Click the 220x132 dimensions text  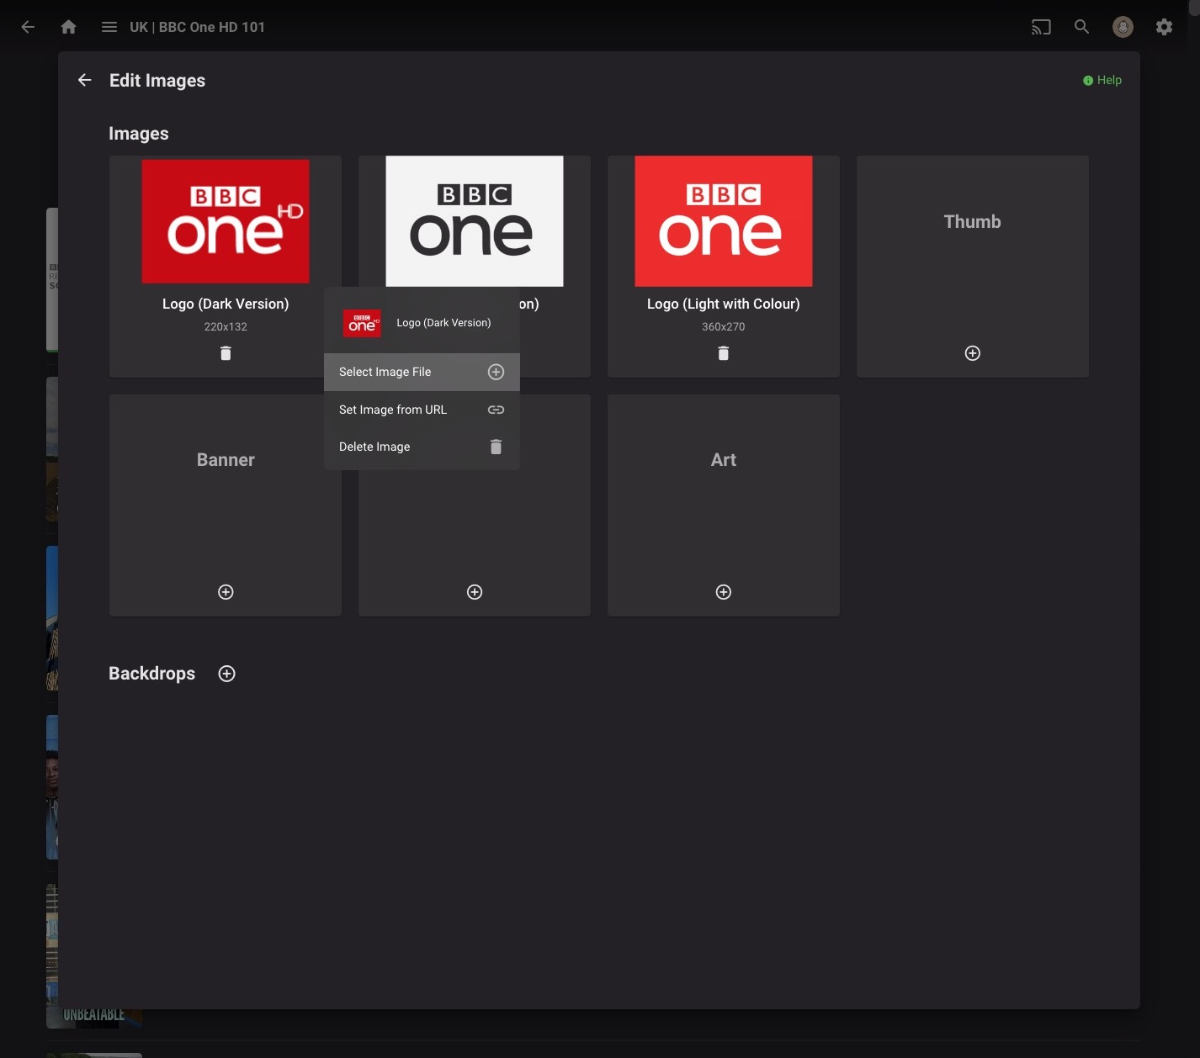[226, 327]
